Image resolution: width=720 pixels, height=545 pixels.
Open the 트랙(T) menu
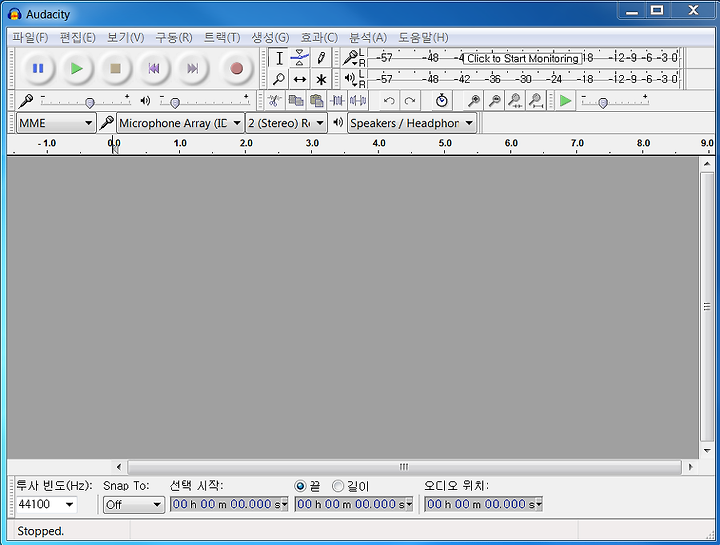[222, 38]
